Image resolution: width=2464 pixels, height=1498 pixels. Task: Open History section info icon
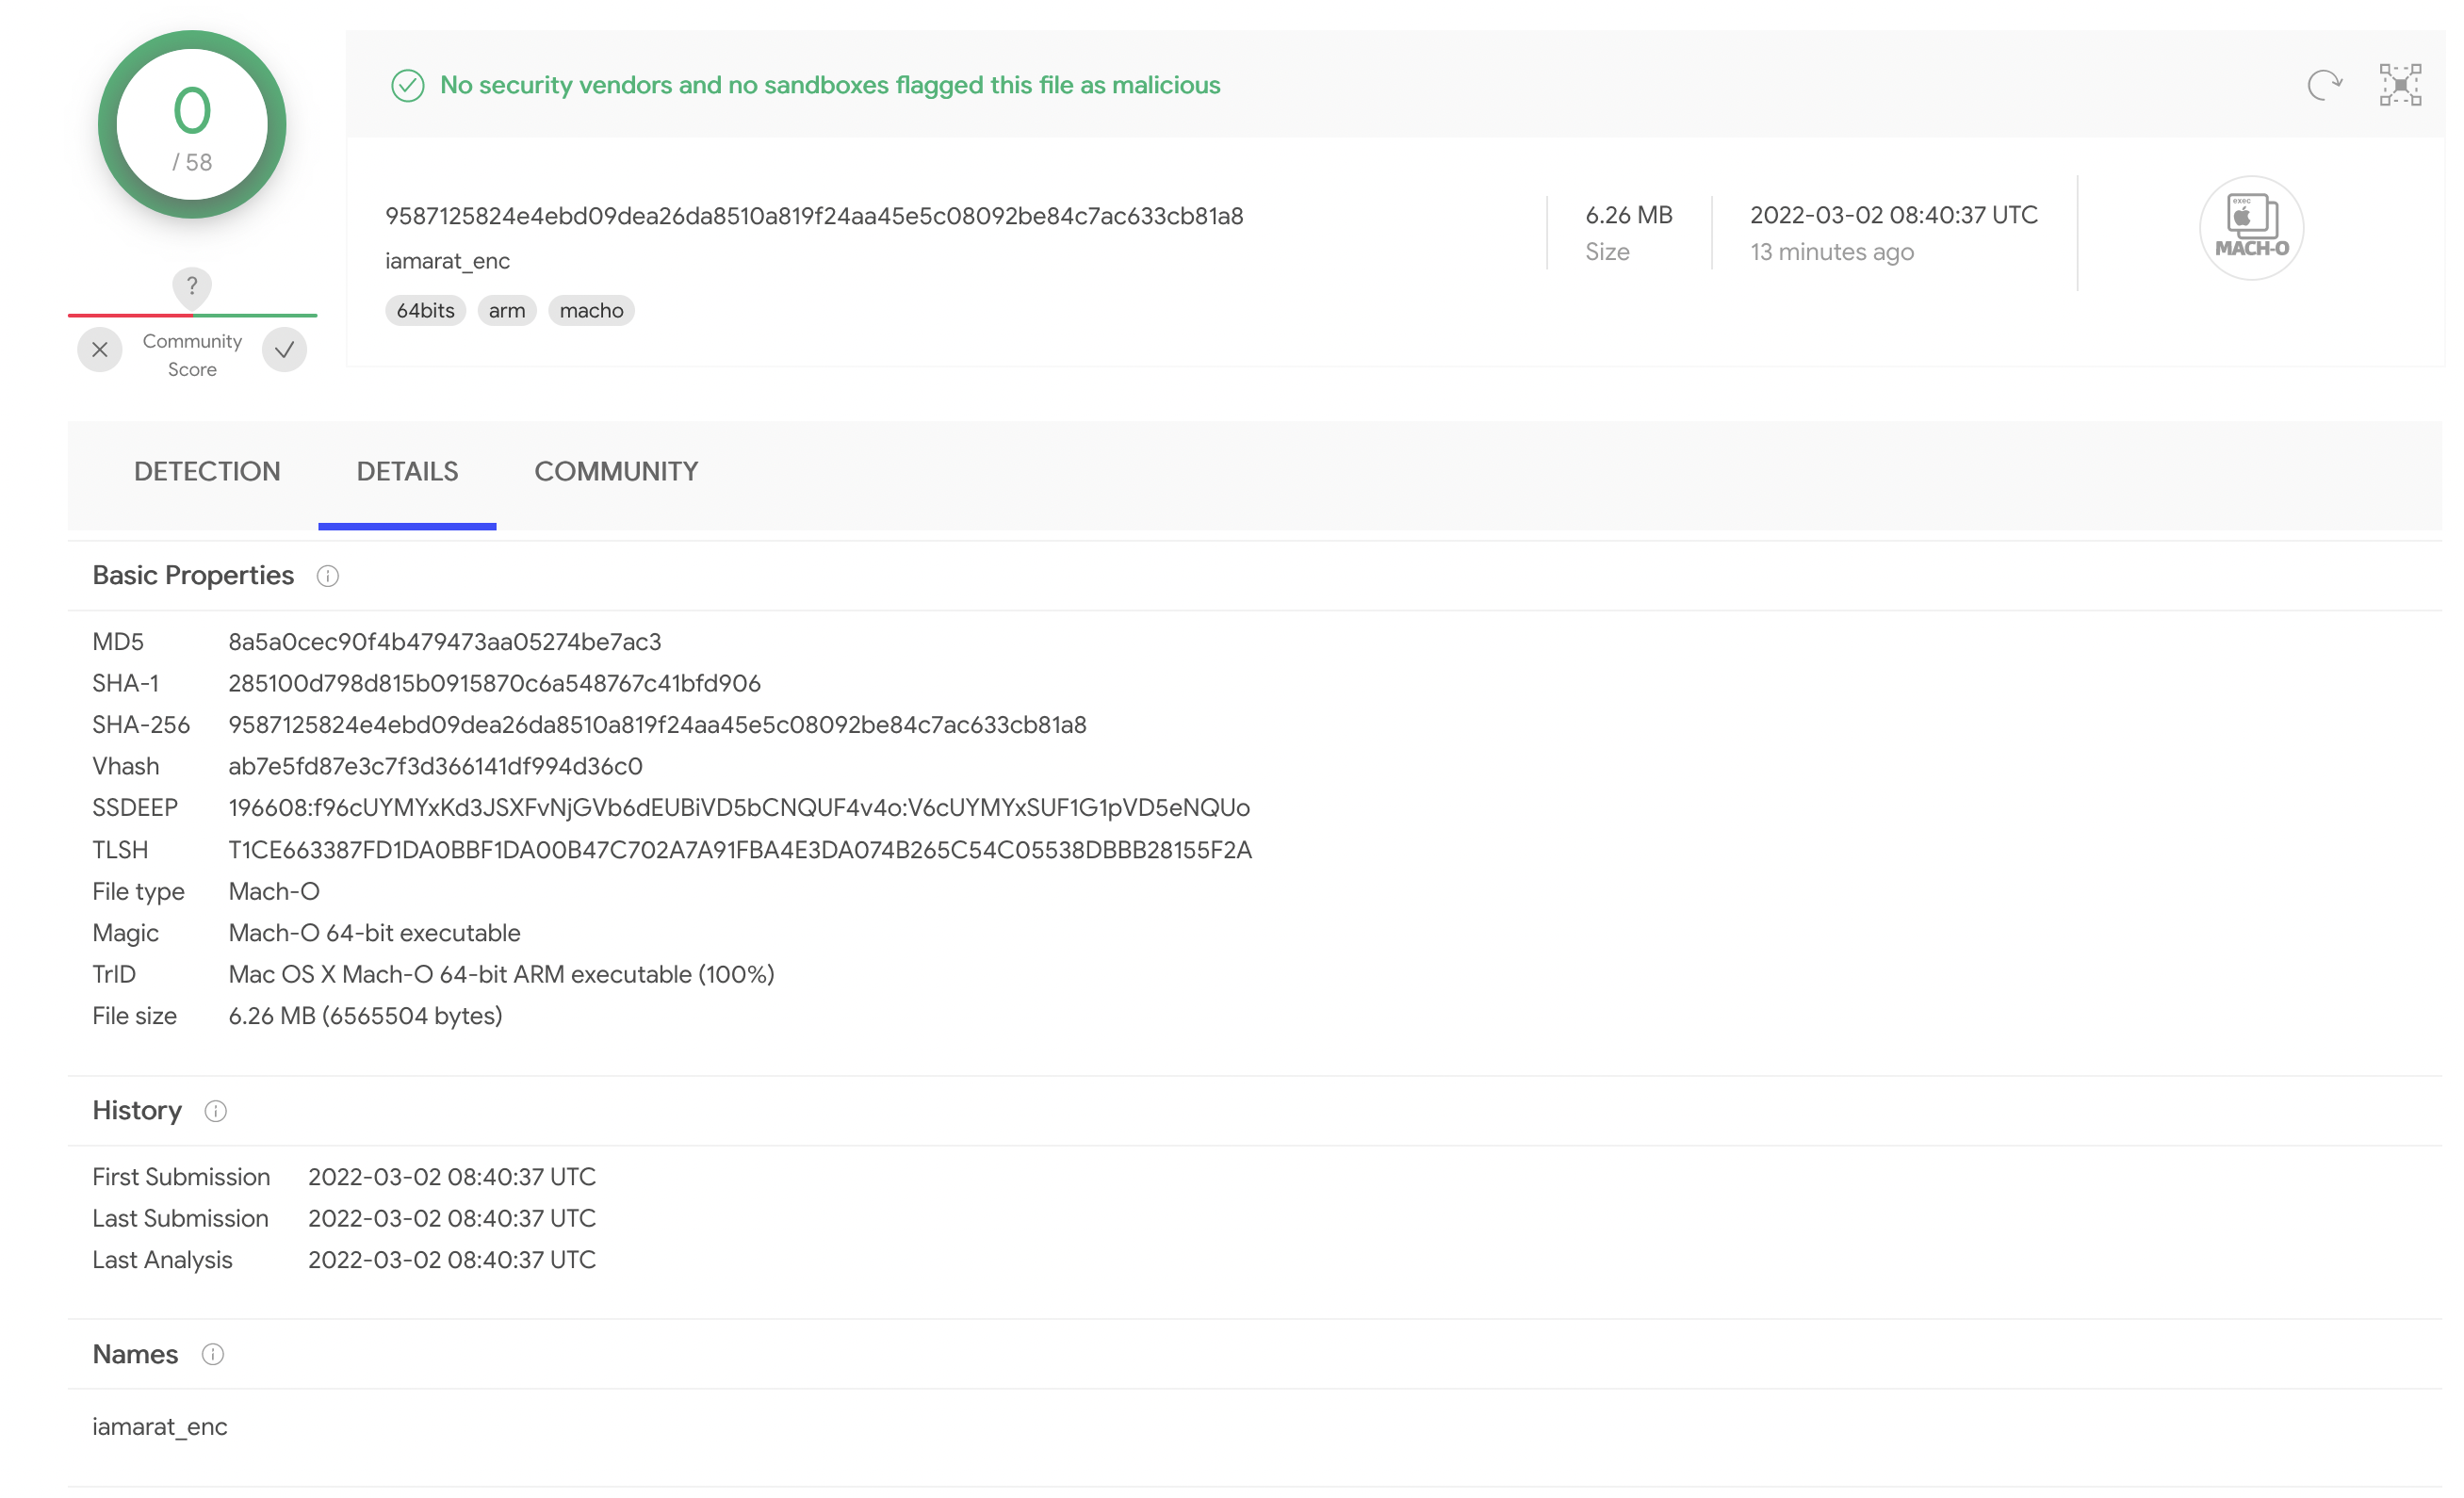click(216, 1111)
